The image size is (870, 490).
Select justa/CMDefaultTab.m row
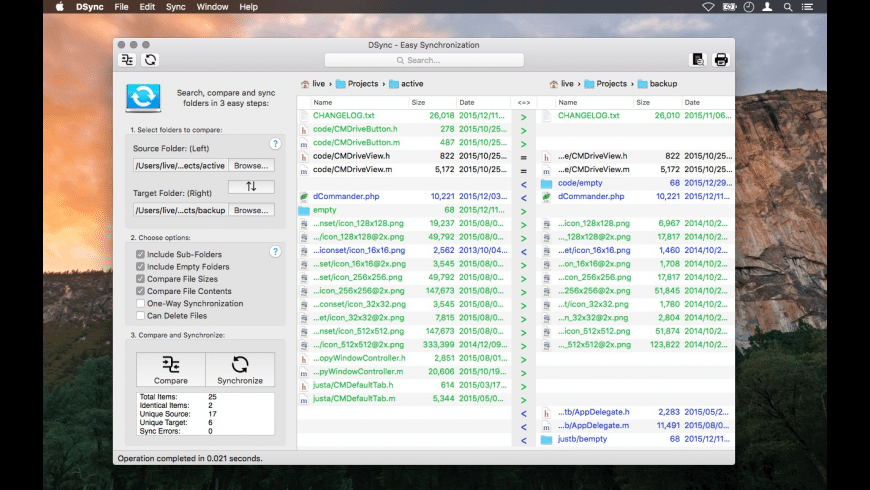click(x=404, y=398)
